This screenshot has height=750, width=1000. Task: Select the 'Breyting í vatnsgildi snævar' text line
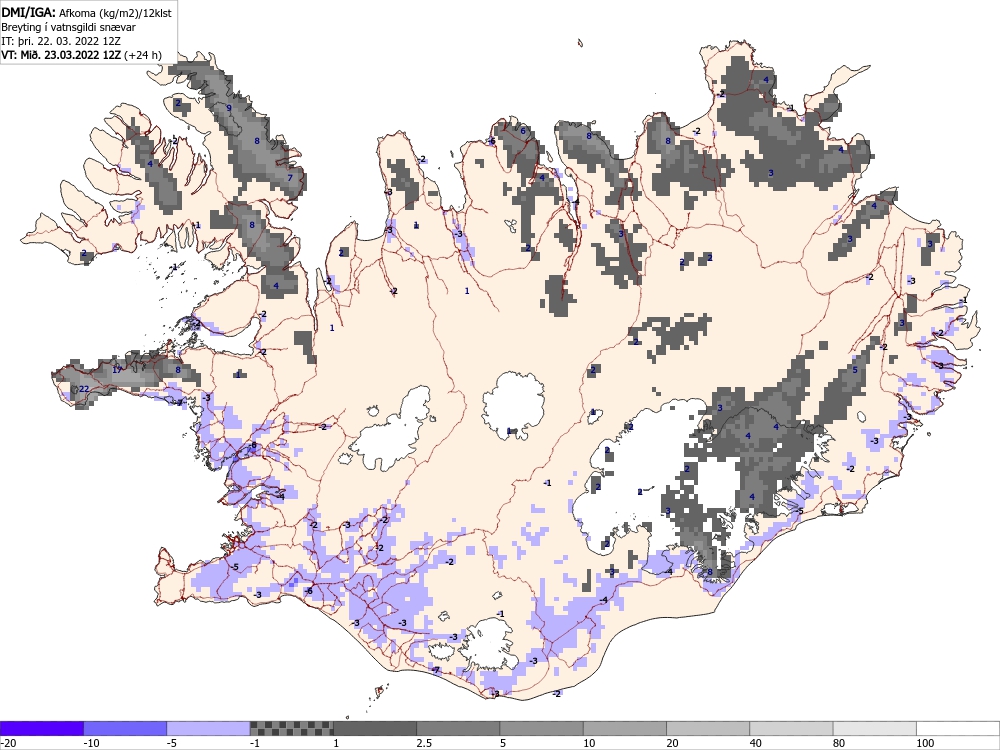coord(68,27)
